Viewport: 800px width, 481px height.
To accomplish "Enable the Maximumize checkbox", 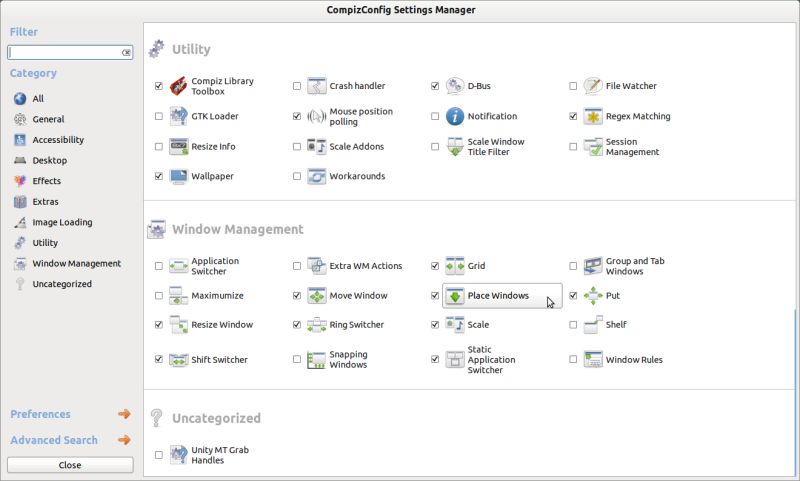I will coord(159,295).
